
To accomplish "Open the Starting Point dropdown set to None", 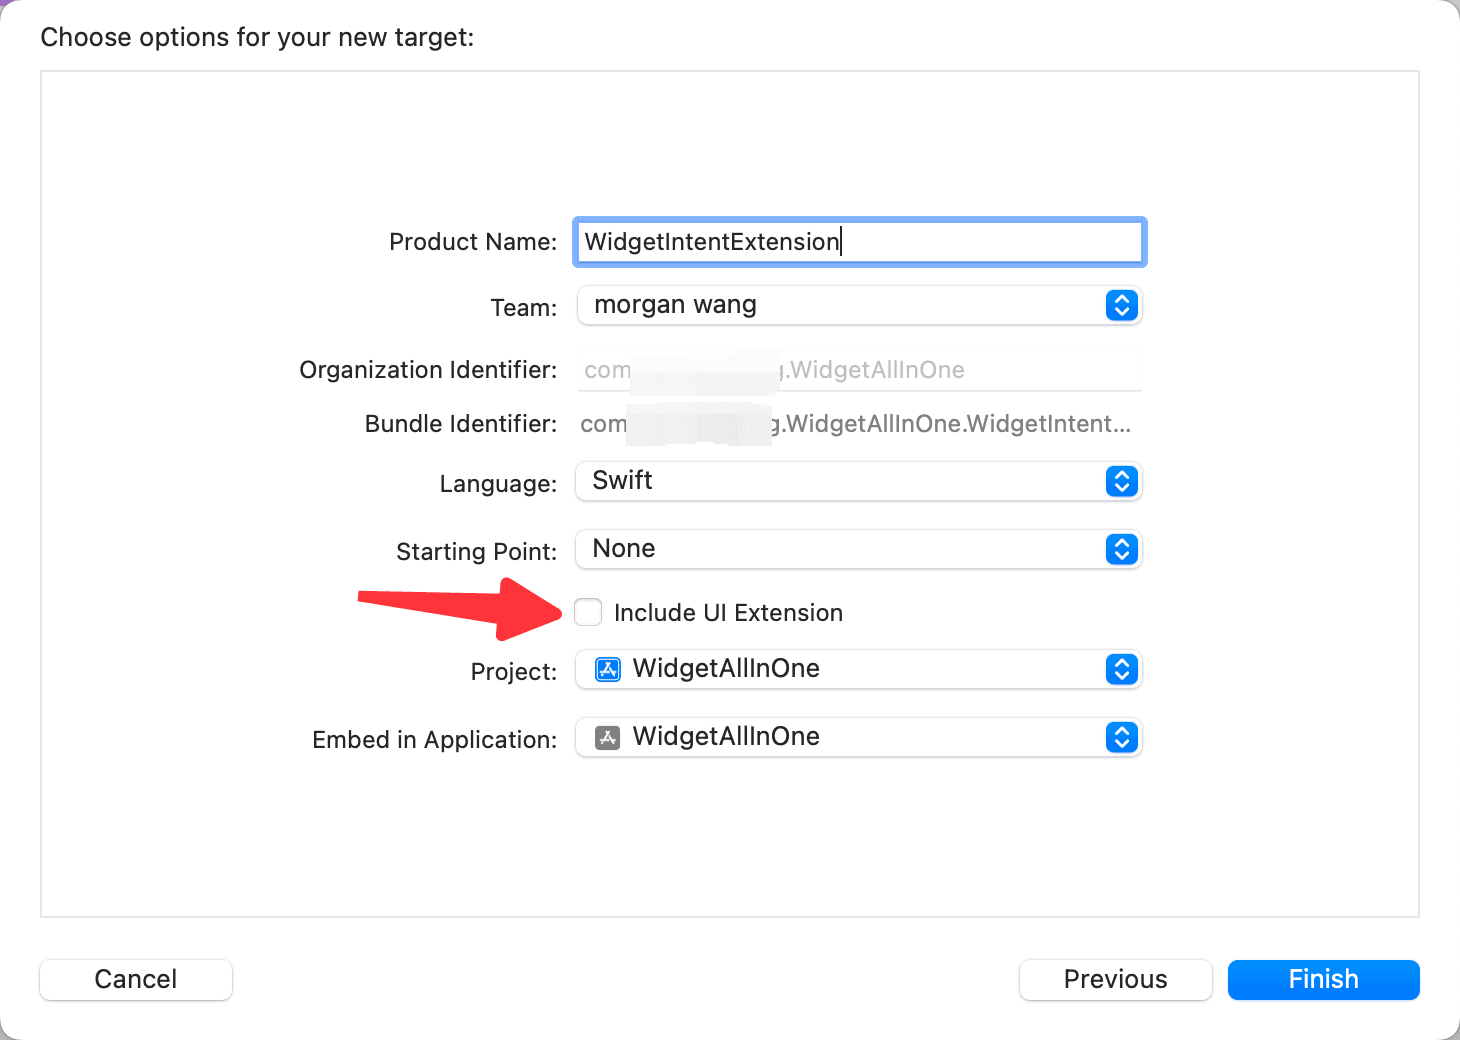I will point(859,549).
